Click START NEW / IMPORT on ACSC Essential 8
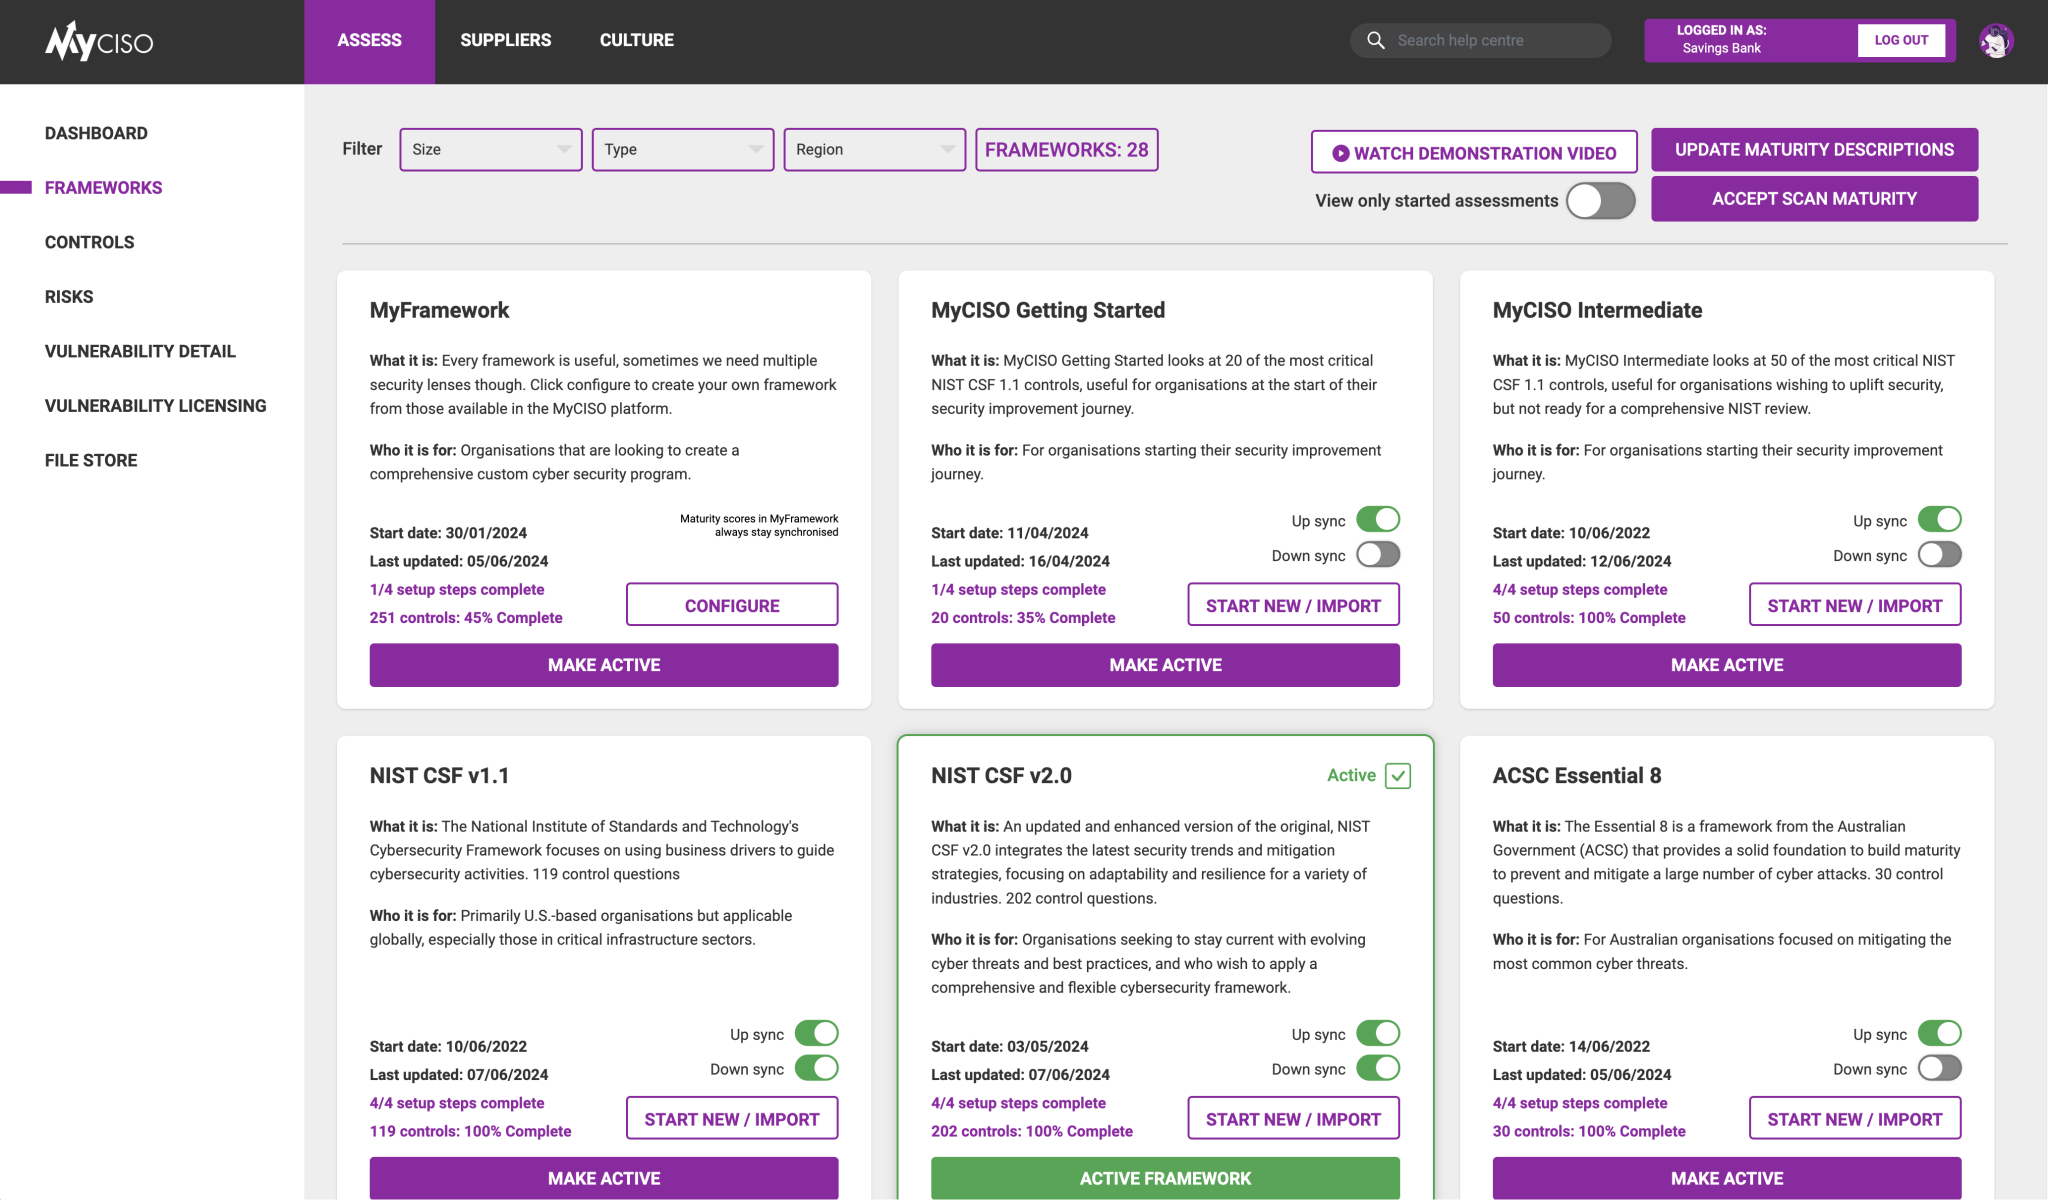The height and width of the screenshot is (1200, 2048). (1855, 1119)
